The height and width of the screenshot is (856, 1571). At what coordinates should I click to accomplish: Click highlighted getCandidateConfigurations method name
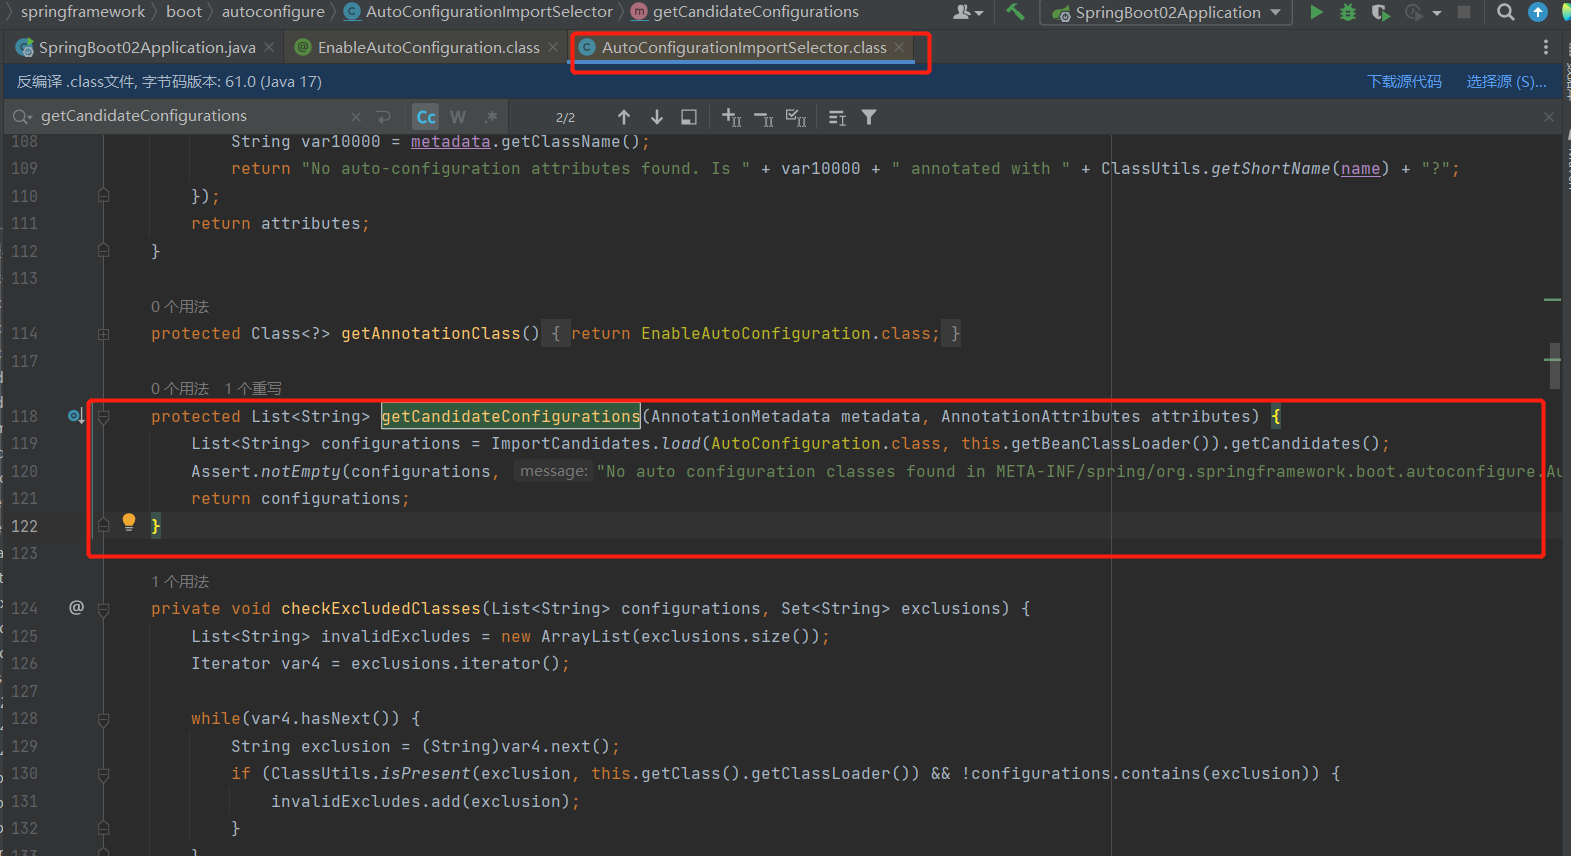click(x=511, y=416)
